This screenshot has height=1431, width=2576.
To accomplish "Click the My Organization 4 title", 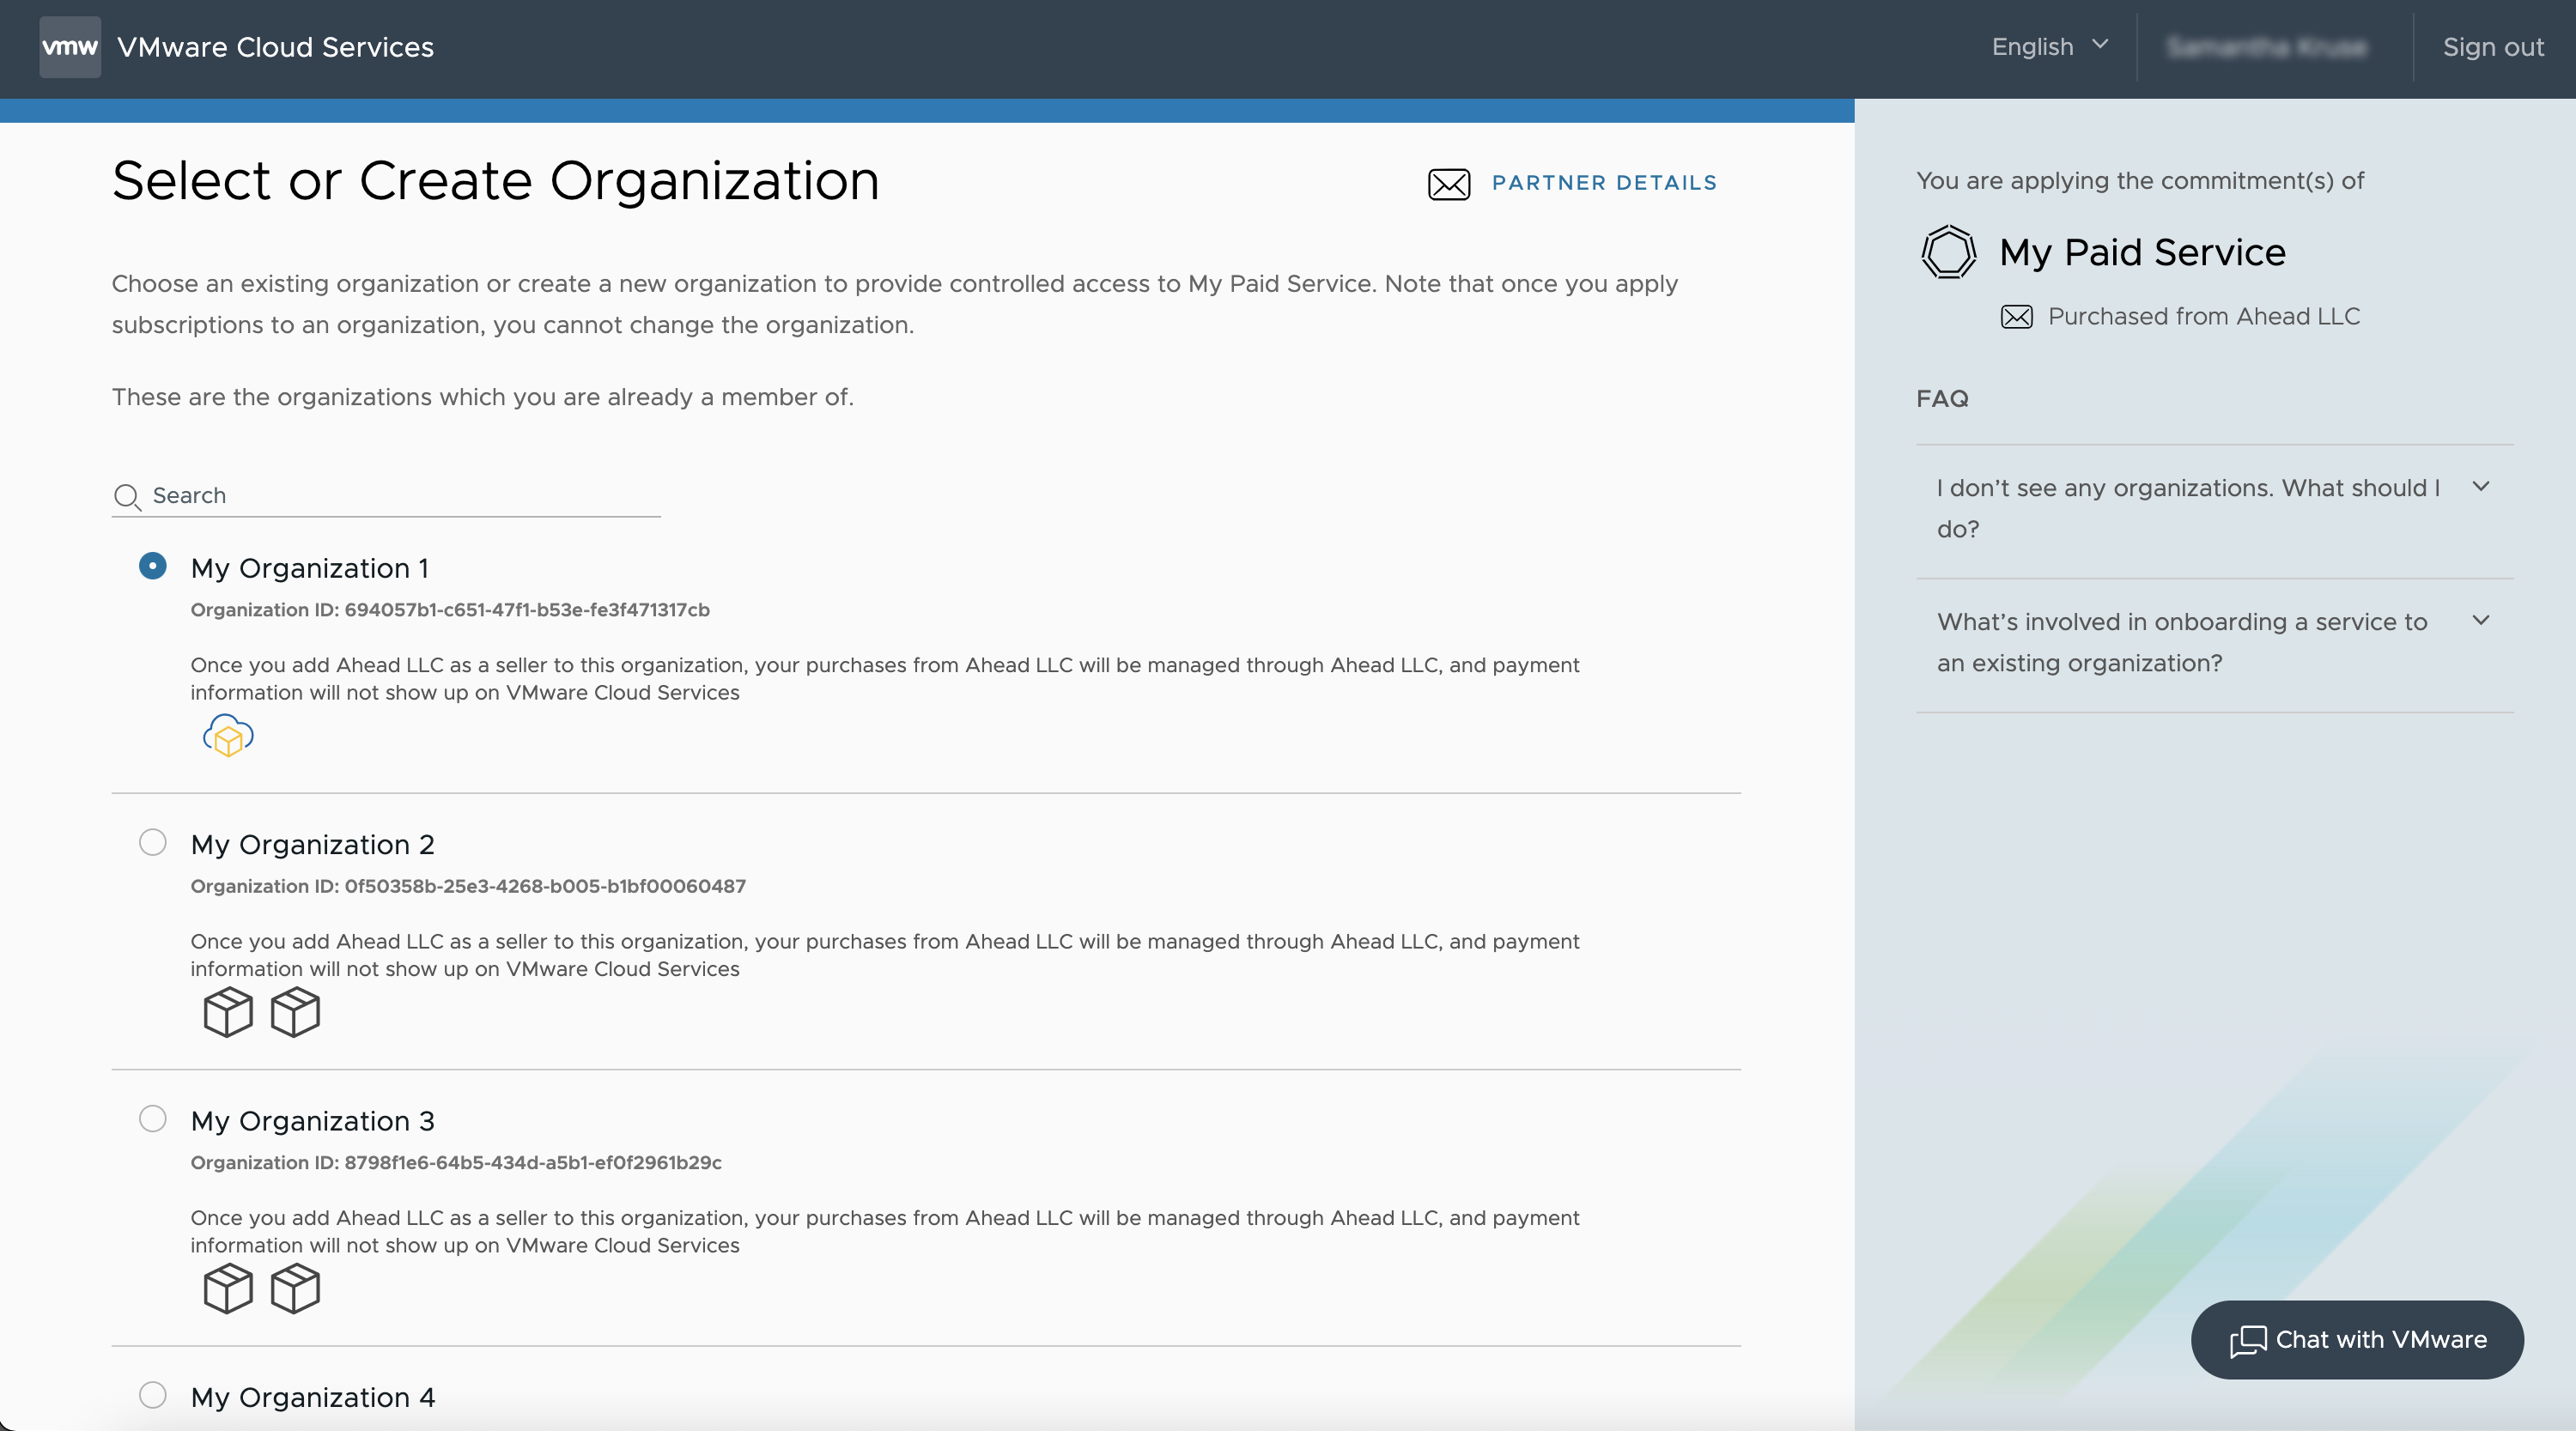I will click(313, 1397).
